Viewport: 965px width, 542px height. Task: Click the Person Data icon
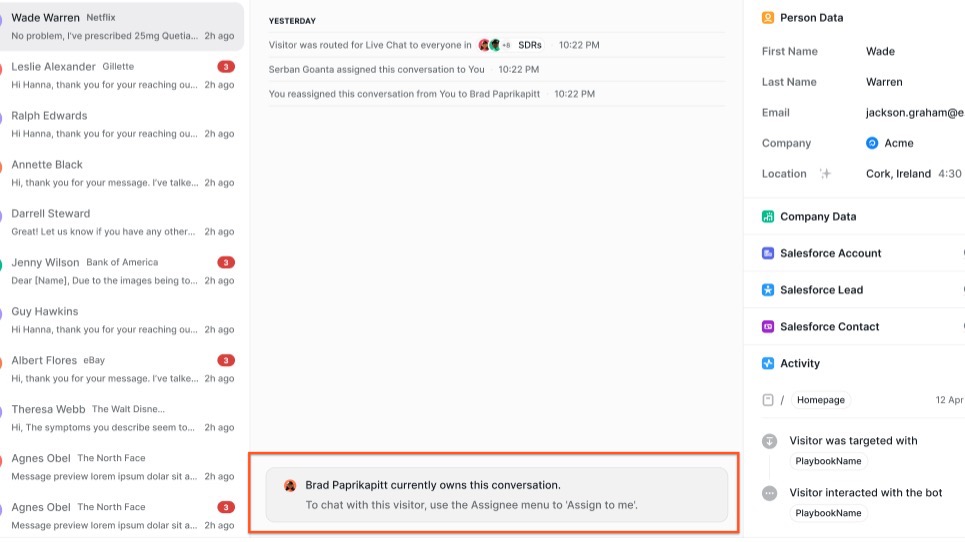coord(768,18)
